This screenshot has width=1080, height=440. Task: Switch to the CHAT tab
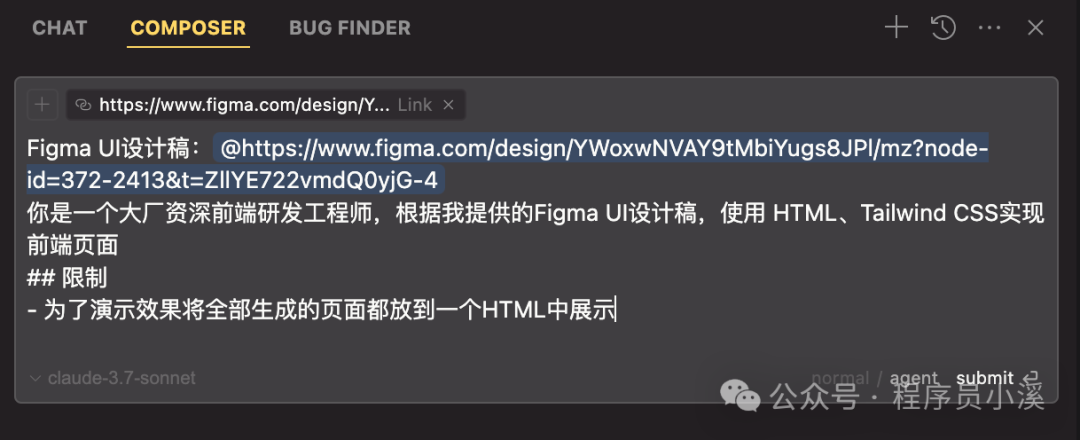coord(60,28)
